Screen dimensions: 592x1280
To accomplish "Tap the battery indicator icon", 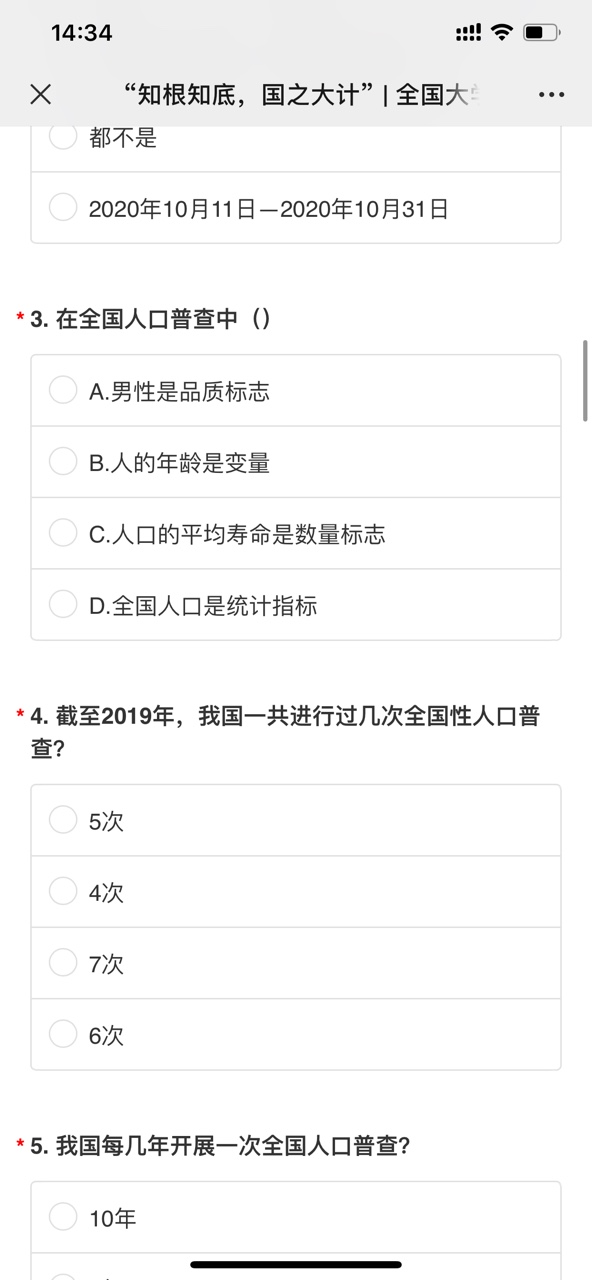I will pyautogui.click(x=541, y=32).
